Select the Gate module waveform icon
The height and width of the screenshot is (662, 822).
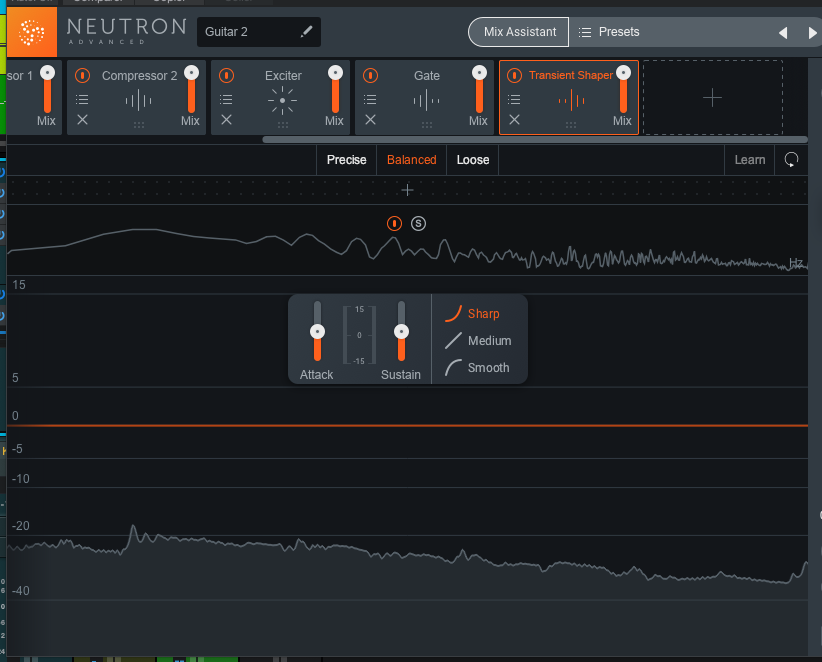coord(427,100)
